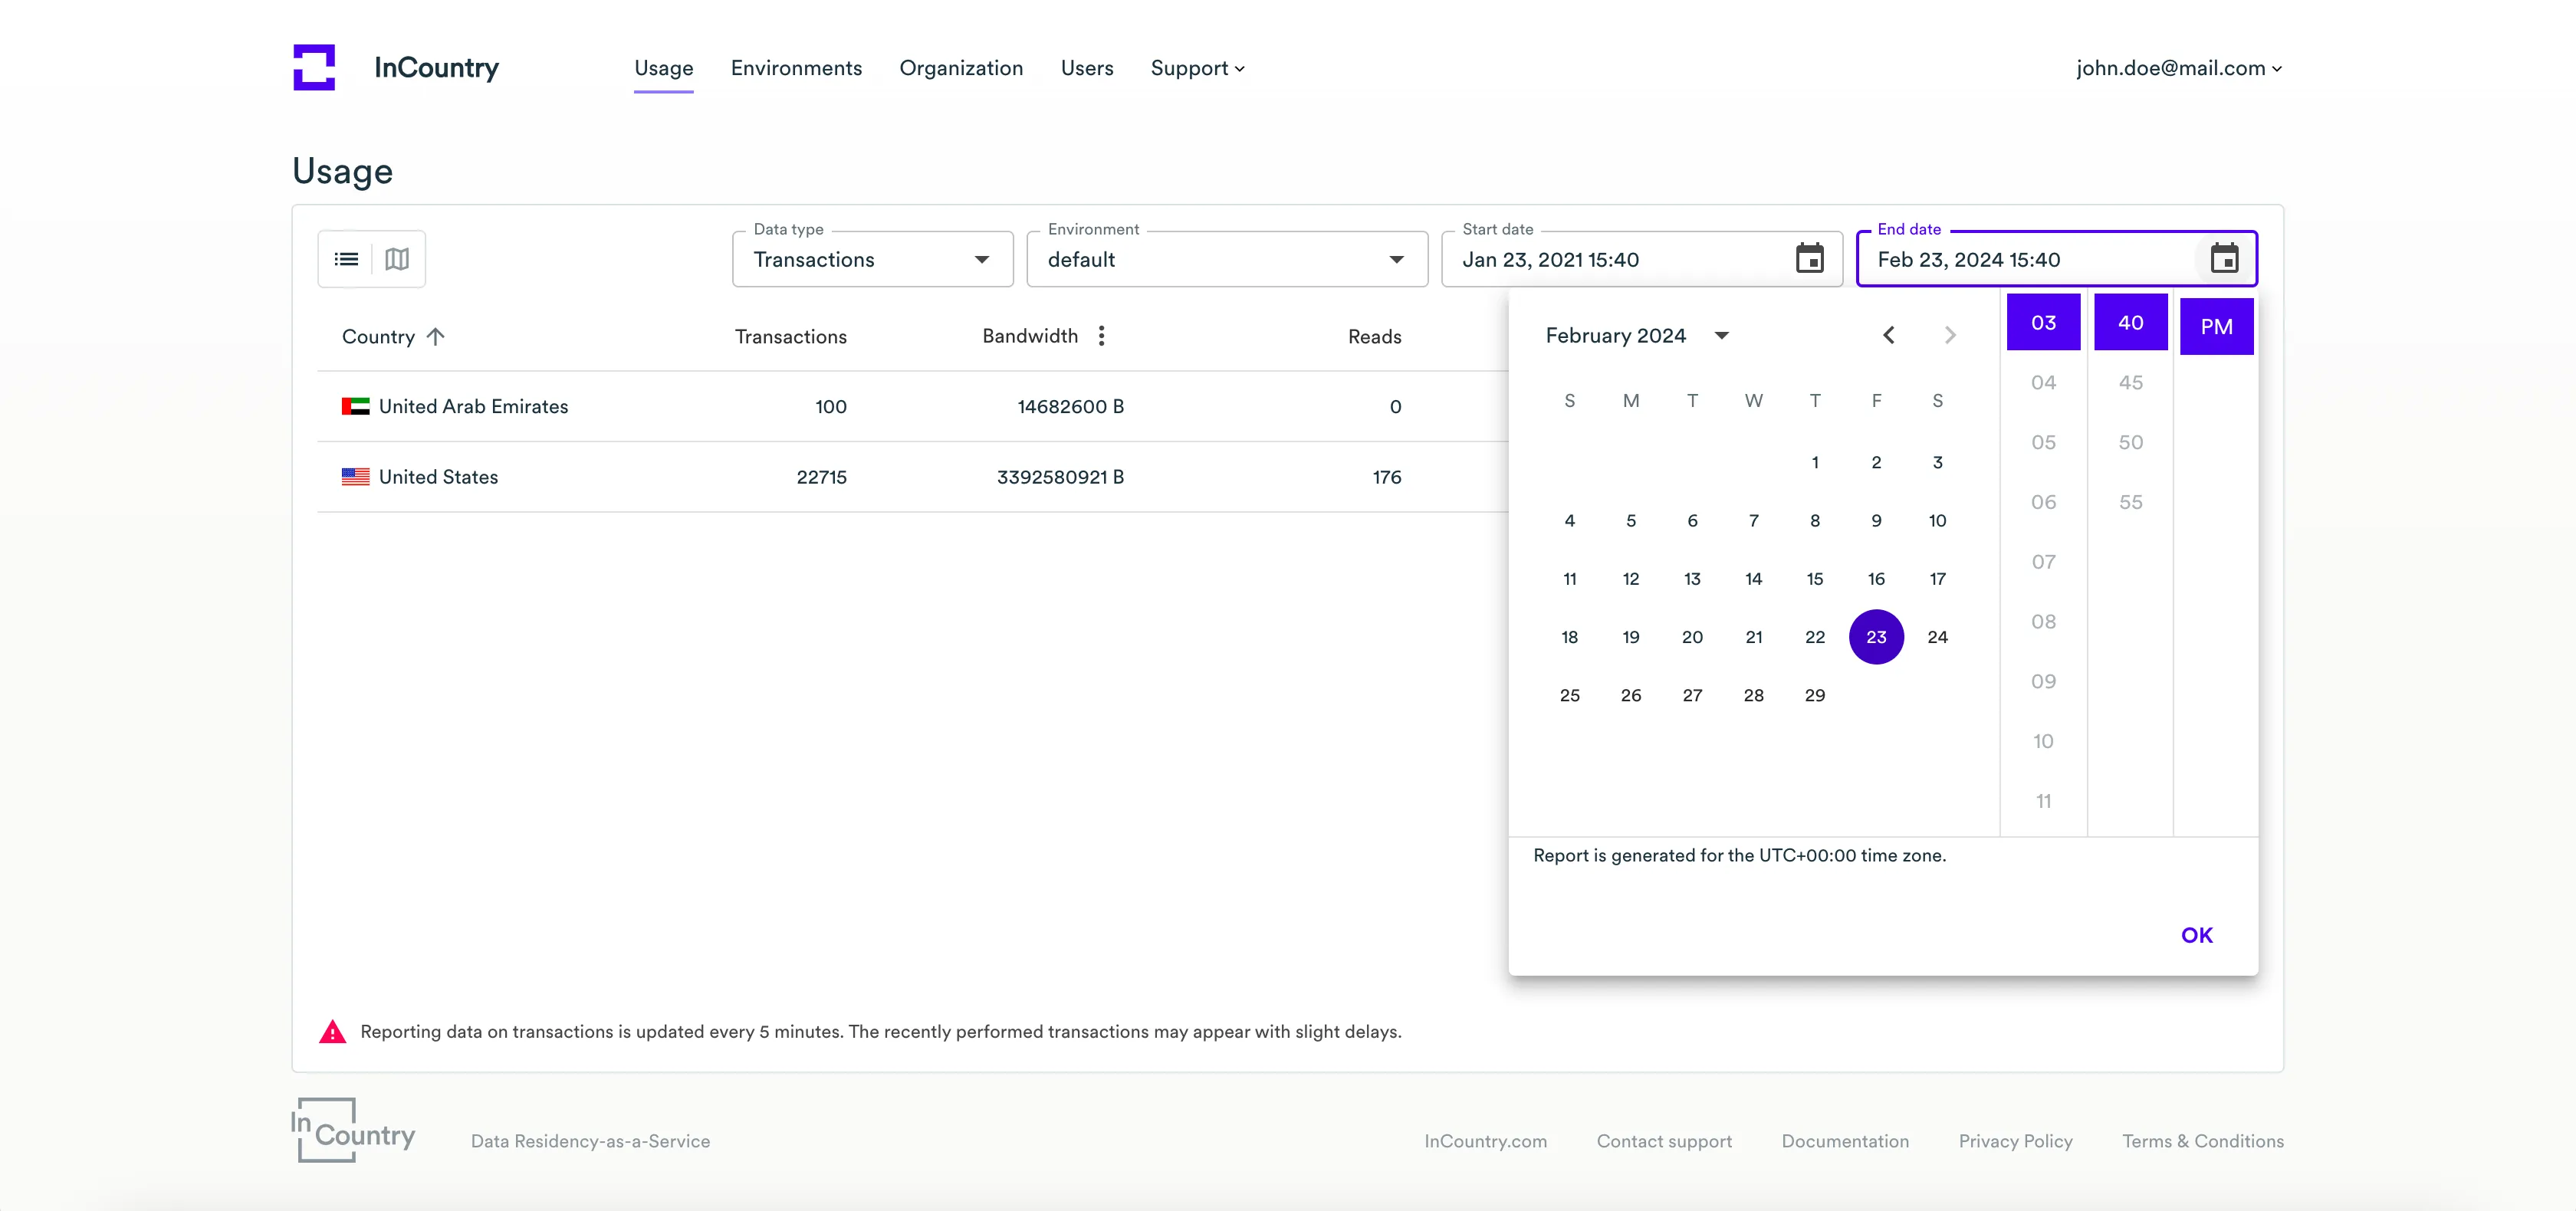
Task: Pick February 15 in calendar
Action: (x=1814, y=579)
